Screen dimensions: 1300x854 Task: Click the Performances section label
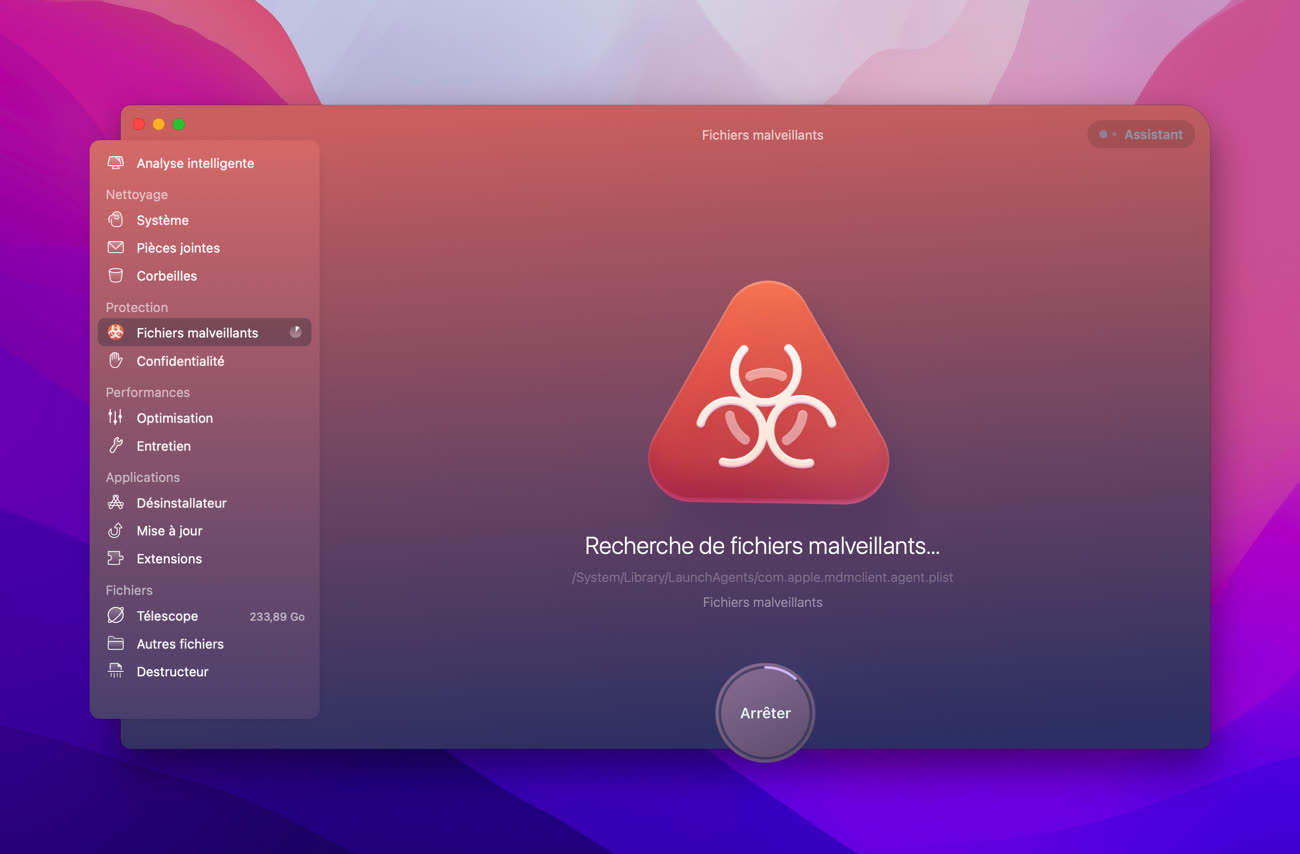point(148,392)
